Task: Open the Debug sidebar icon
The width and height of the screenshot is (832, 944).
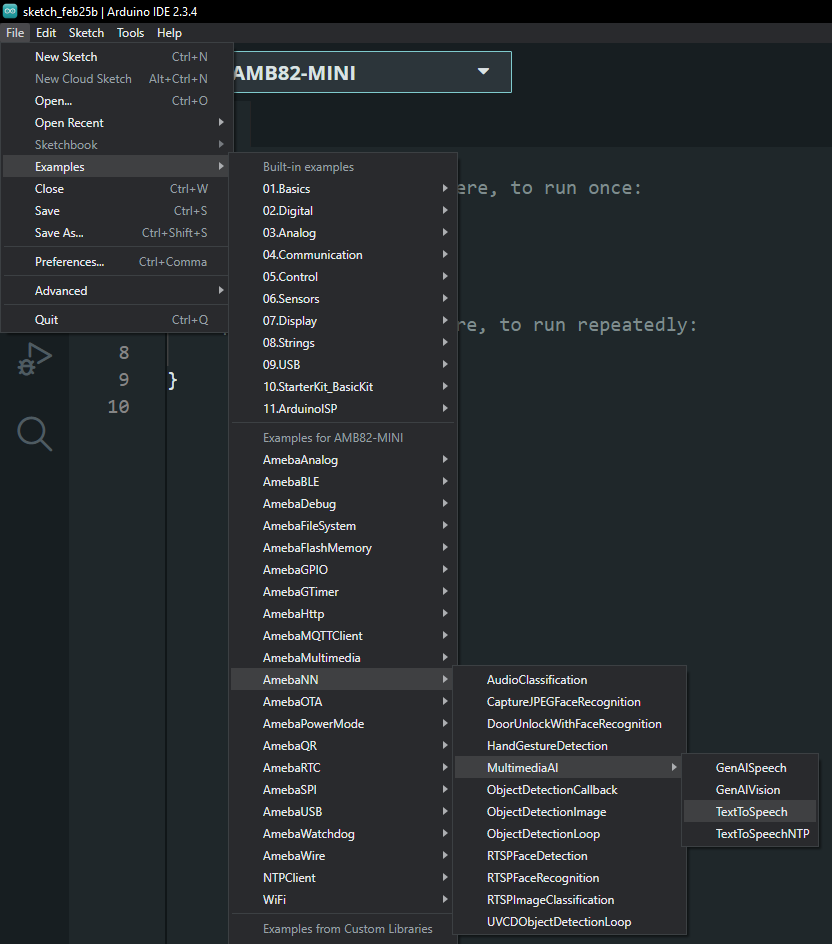Action: (x=34, y=359)
